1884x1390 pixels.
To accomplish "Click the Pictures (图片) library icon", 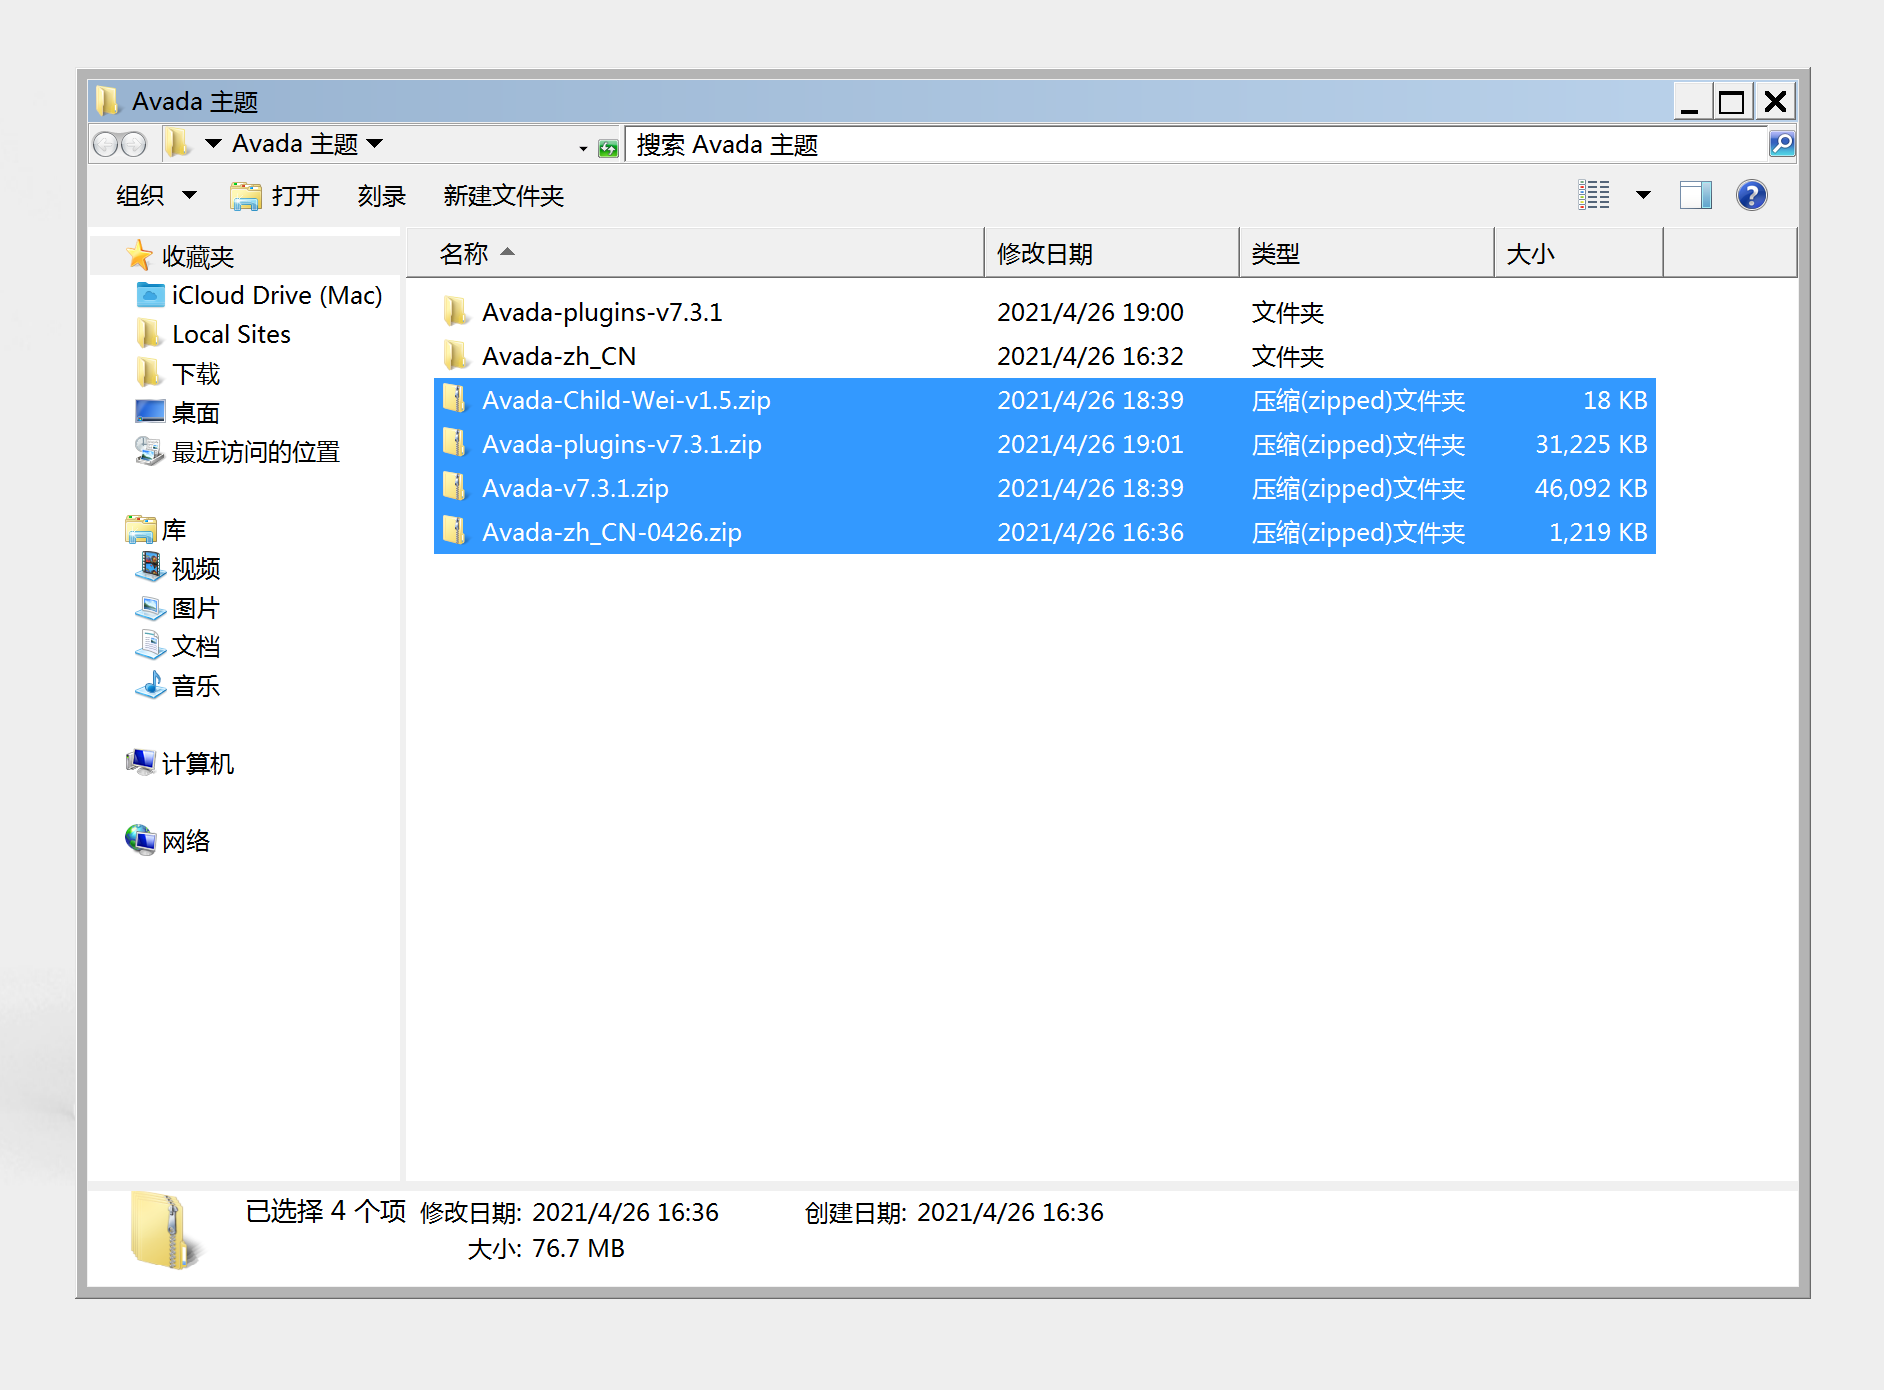I will tap(150, 607).
